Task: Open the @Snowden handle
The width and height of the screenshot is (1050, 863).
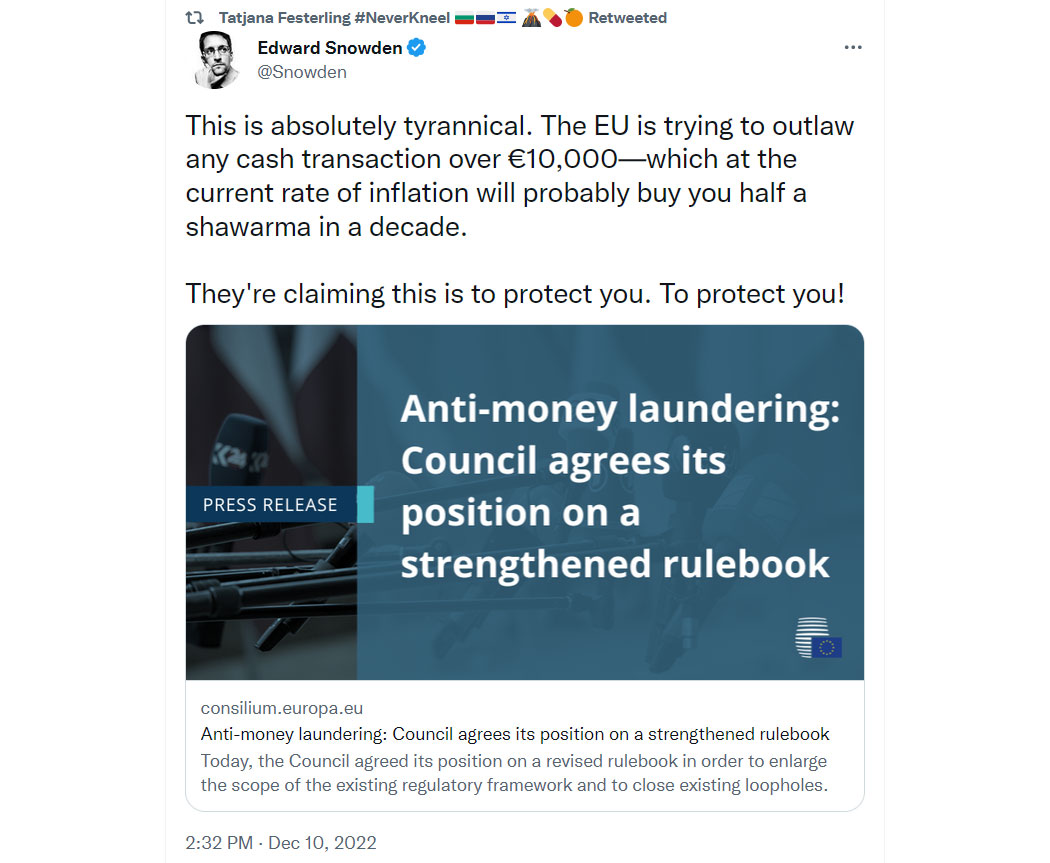Action: pos(302,72)
